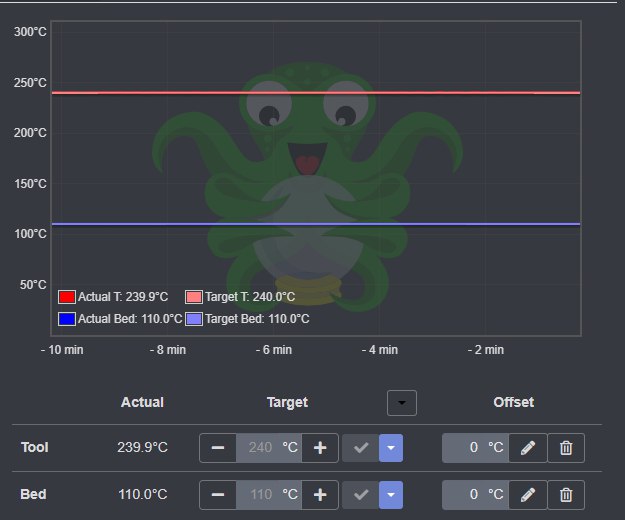Open Bed temperature presets dropdown arrow
The image size is (625, 520).
[x=391, y=495]
